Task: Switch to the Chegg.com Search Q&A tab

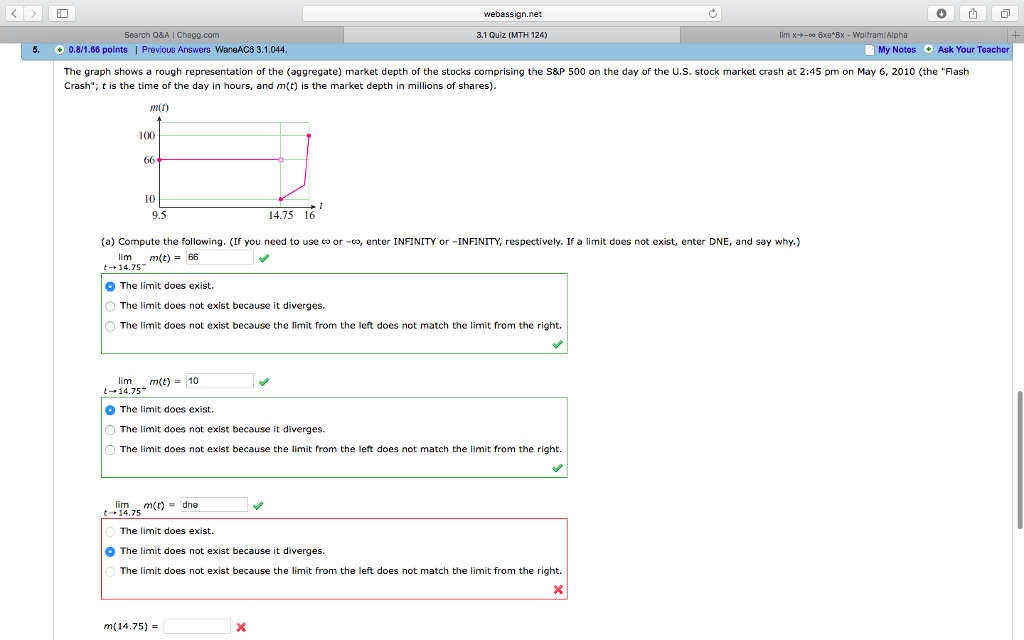Action: [x=170, y=33]
